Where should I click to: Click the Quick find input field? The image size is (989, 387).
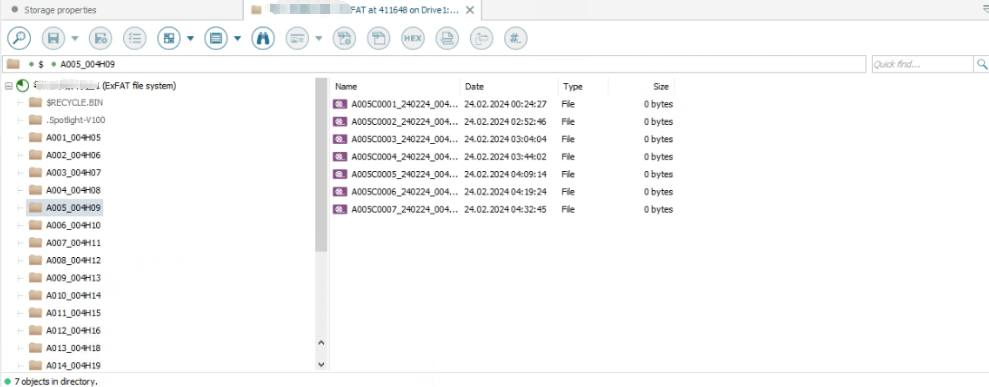tap(923, 64)
